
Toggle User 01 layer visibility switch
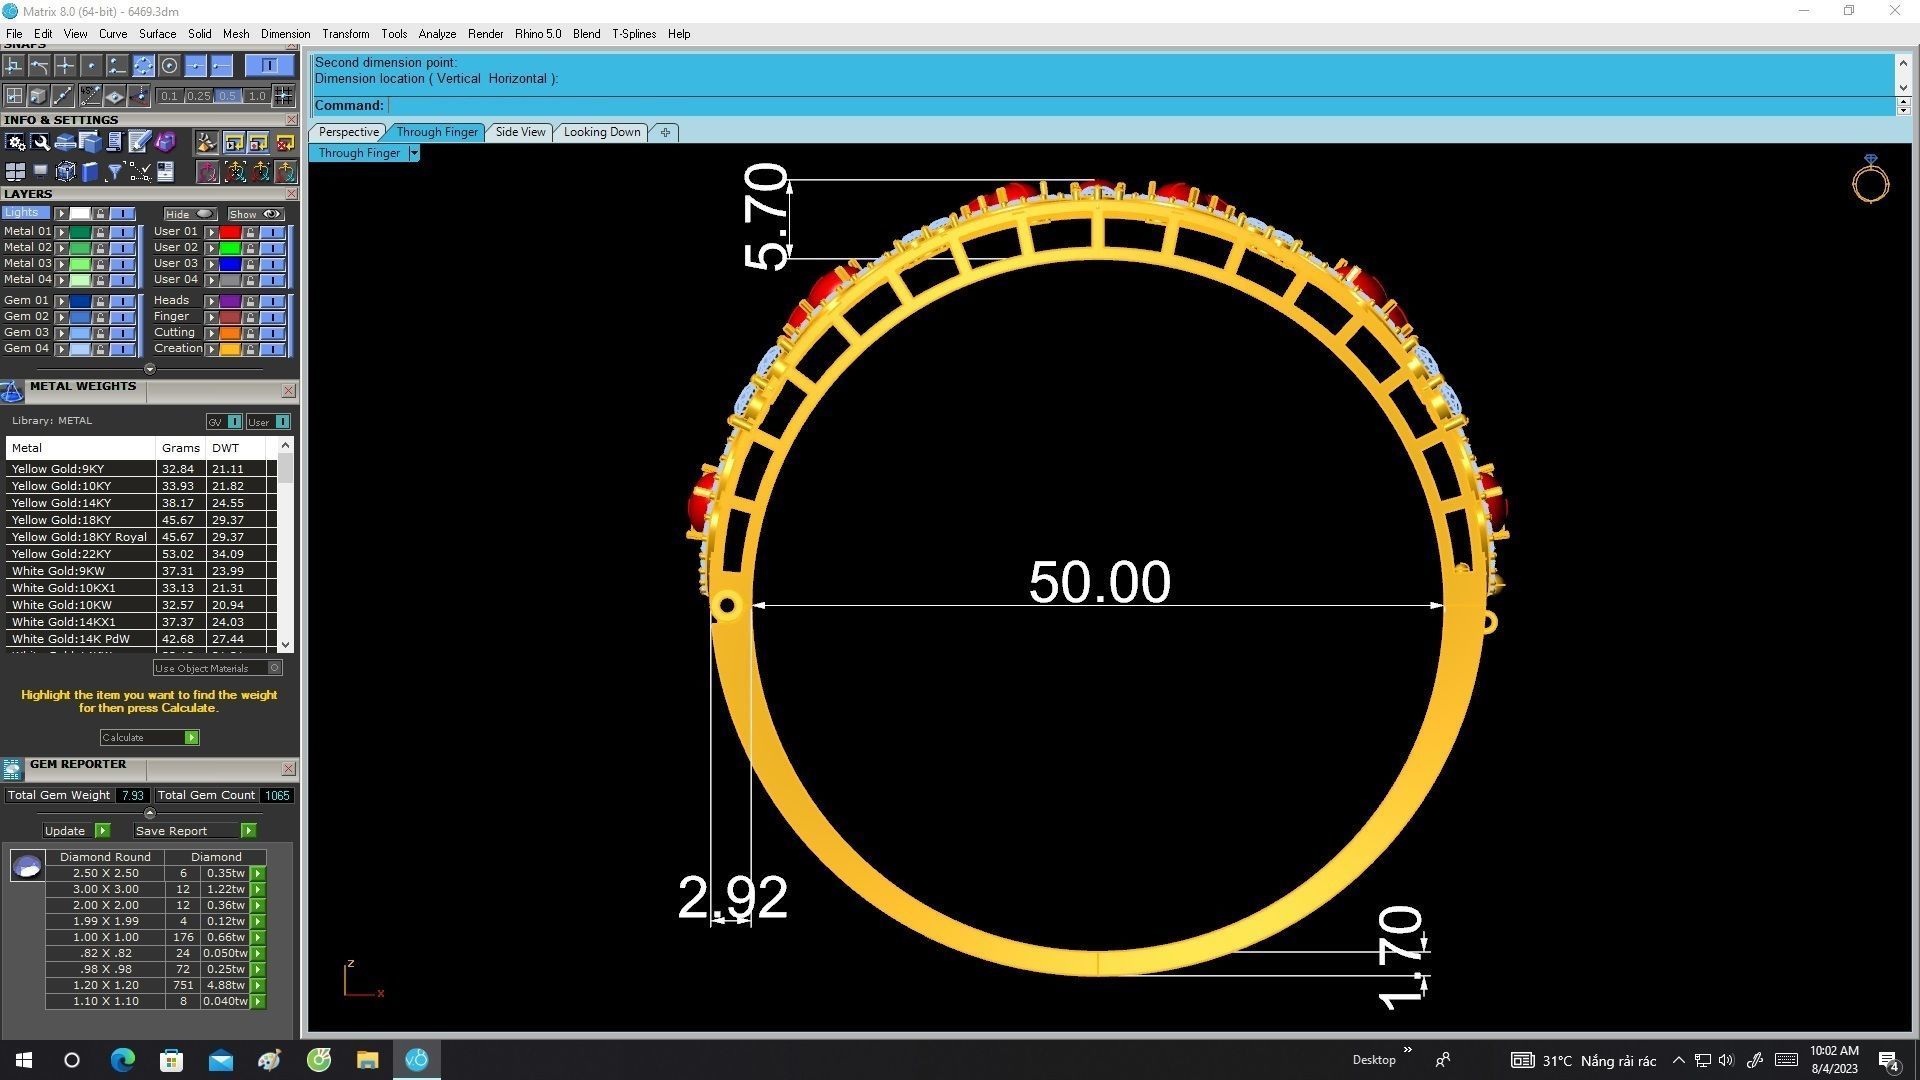(272, 232)
